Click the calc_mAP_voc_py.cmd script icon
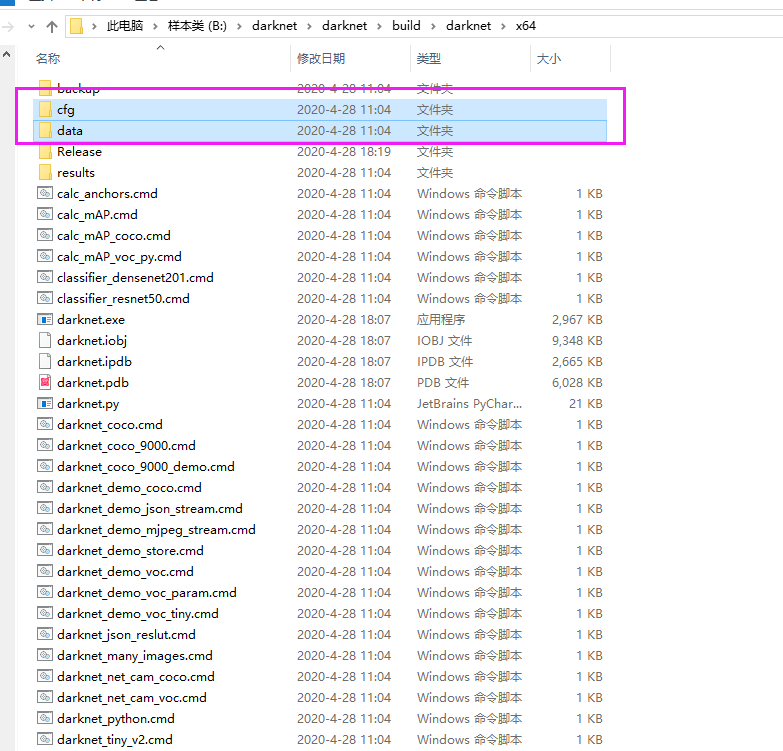The width and height of the screenshot is (783, 751). (x=45, y=256)
